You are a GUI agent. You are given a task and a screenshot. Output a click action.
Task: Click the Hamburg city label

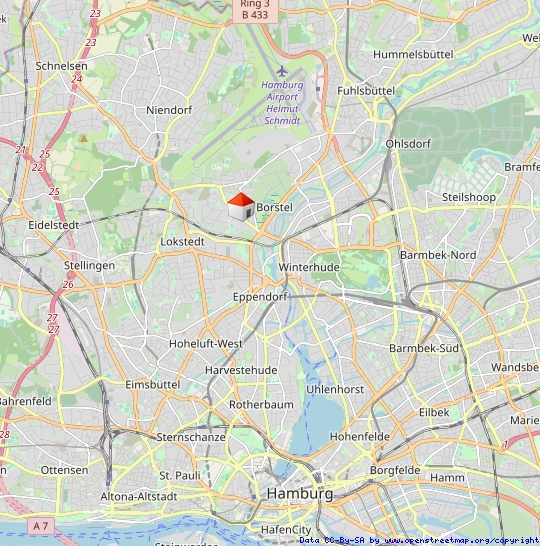tap(300, 494)
